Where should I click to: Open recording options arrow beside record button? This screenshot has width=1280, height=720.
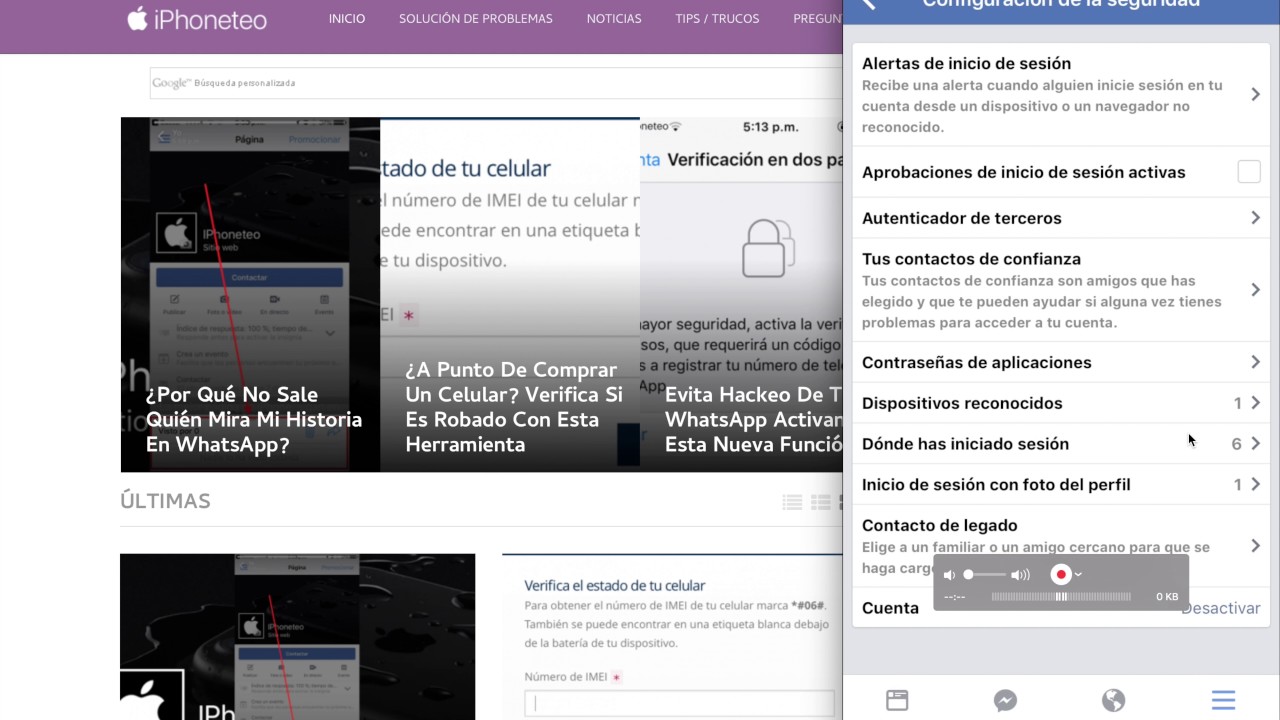[1078, 574]
